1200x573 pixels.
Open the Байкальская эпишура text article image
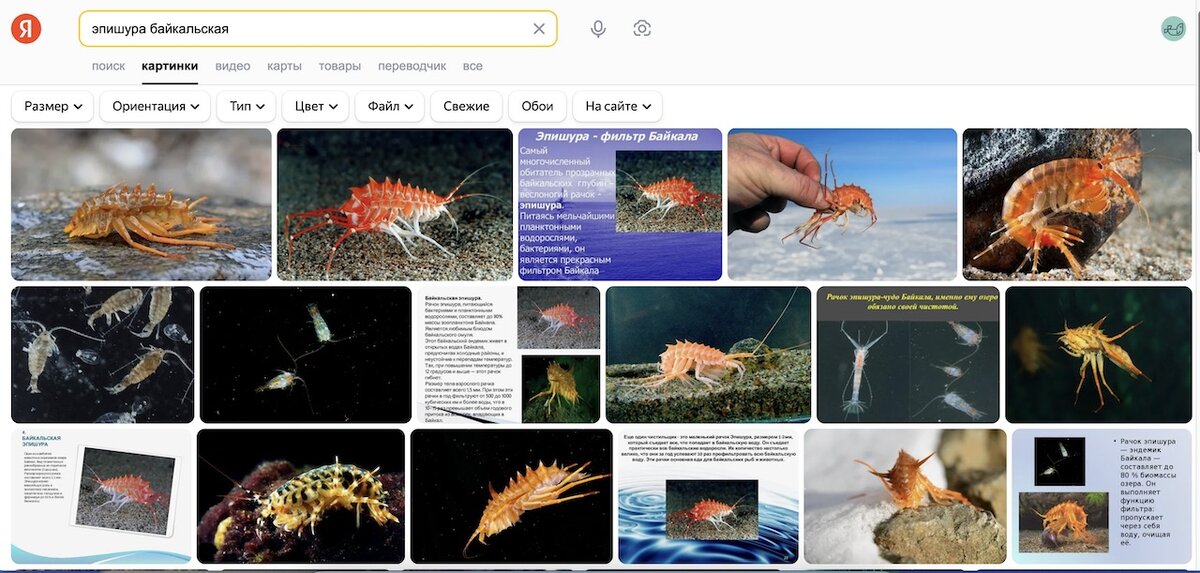tap(509, 355)
